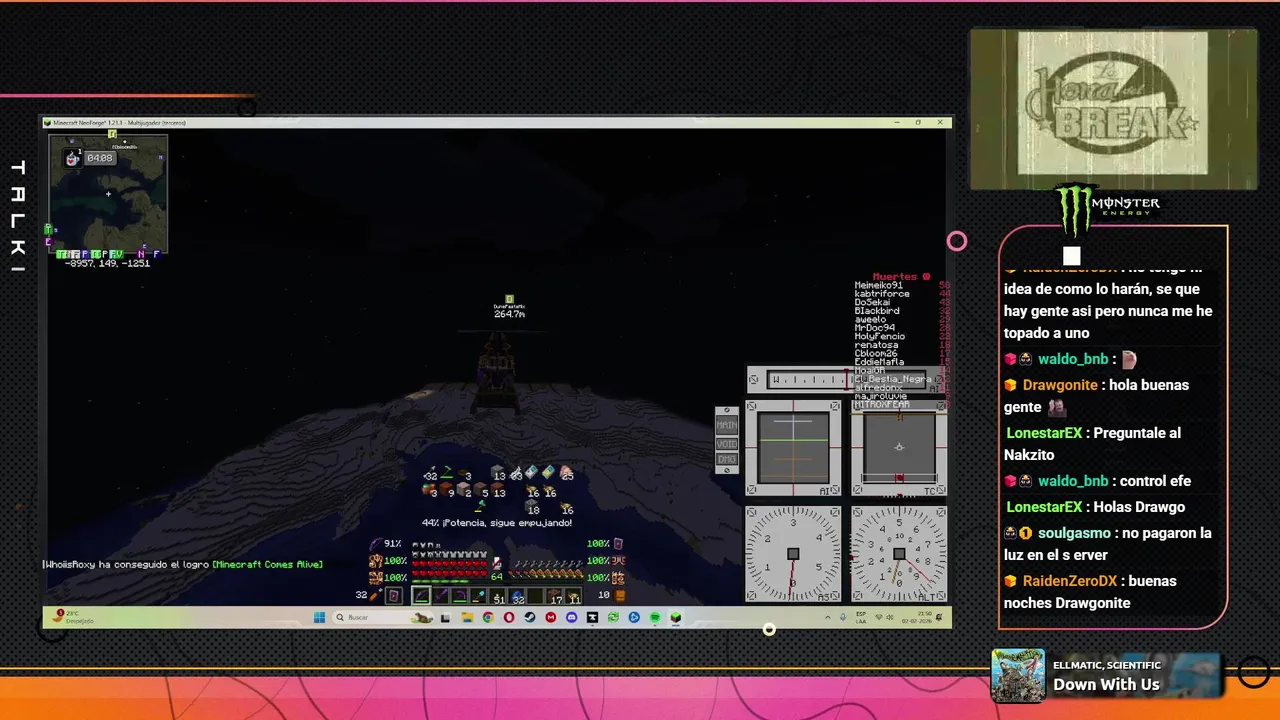Click the network Wi-Fi tray icon
This screenshot has width=1280, height=720.
pos(879,617)
